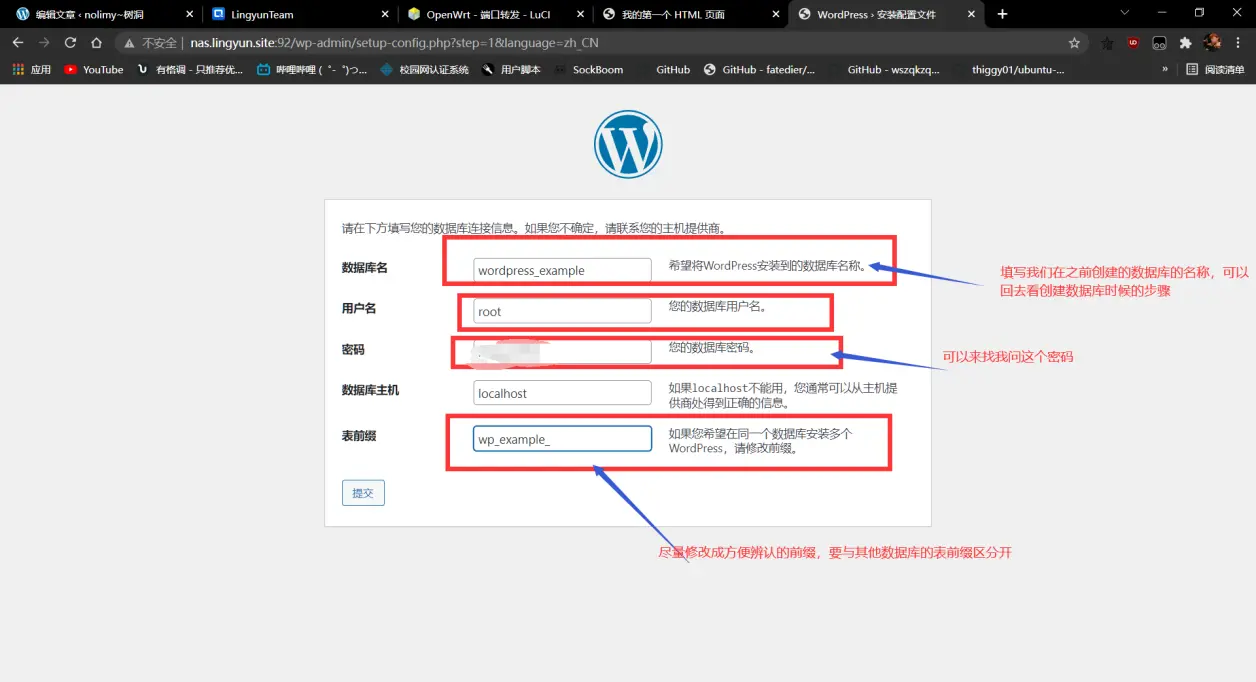Click the 表前缀 label
Image resolution: width=1256 pixels, height=682 pixels.
[359, 436]
